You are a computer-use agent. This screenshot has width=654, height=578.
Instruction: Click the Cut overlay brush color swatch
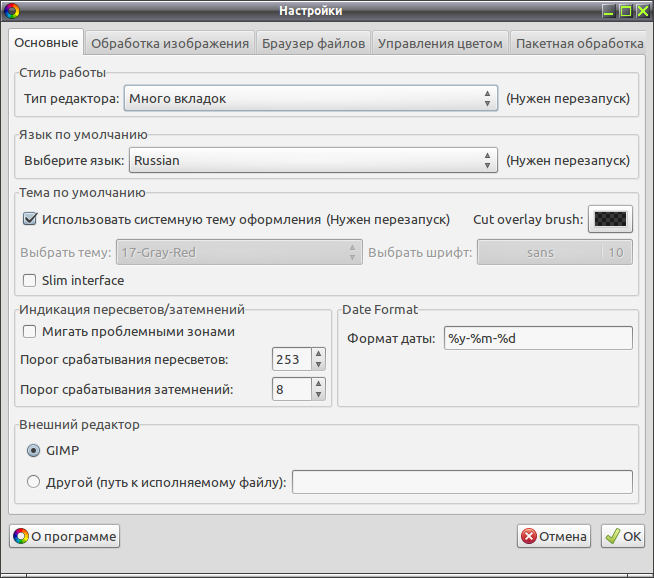click(x=610, y=219)
